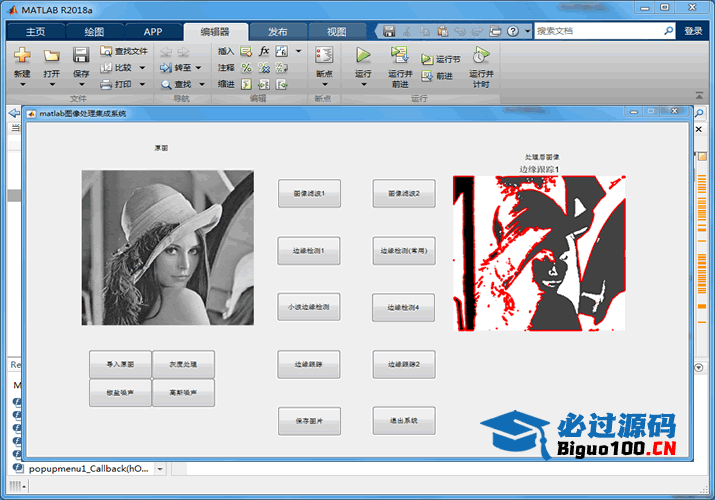This screenshot has height=500, width=715.
Task: Click the 新建 (New) file icon
Action: 22,56
